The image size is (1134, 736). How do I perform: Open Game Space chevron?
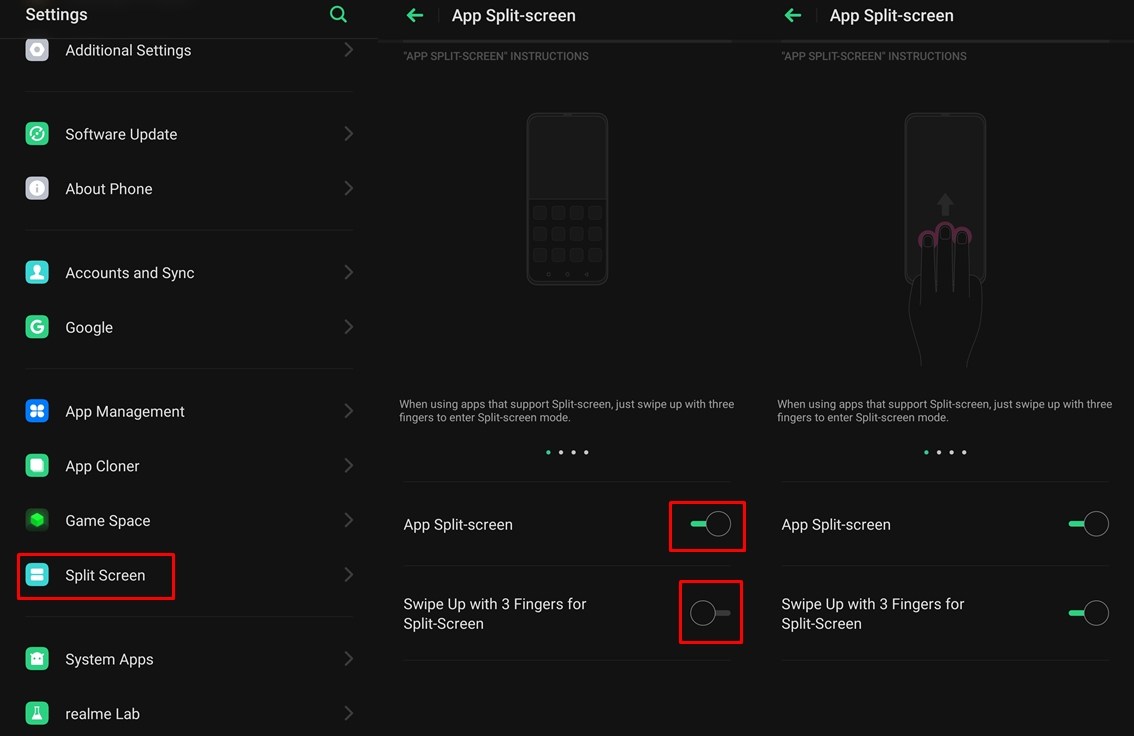click(349, 520)
